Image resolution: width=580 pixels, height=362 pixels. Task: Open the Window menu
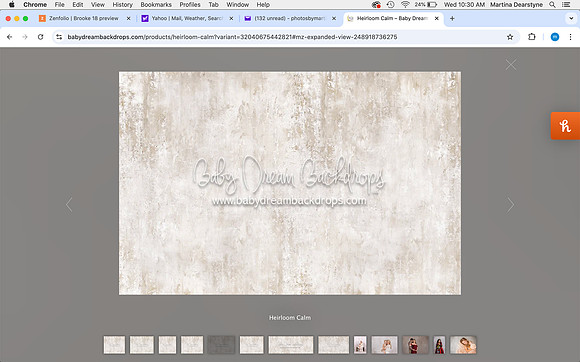(237, 4)
